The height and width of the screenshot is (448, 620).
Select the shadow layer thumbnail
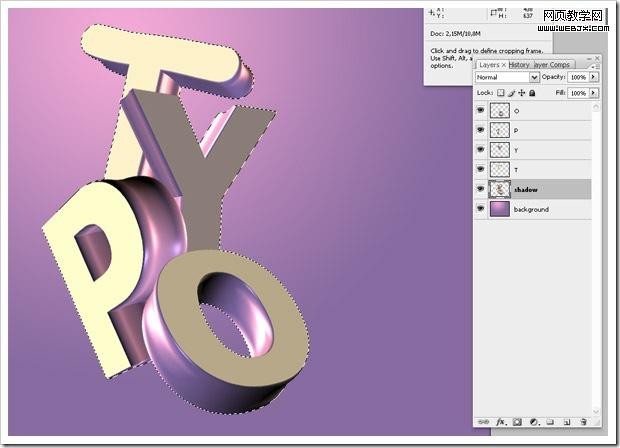(500, 189)
